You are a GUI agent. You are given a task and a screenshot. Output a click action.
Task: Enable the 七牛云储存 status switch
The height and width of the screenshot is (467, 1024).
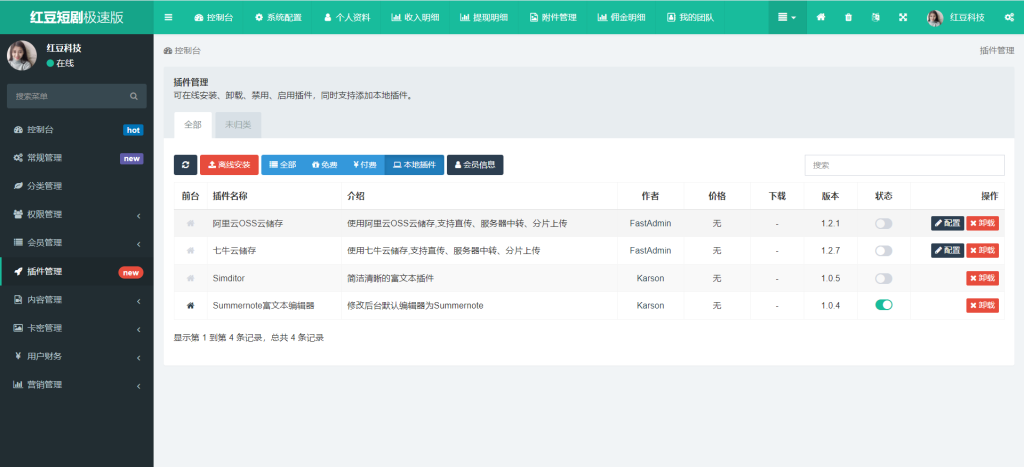pos(884,251)
